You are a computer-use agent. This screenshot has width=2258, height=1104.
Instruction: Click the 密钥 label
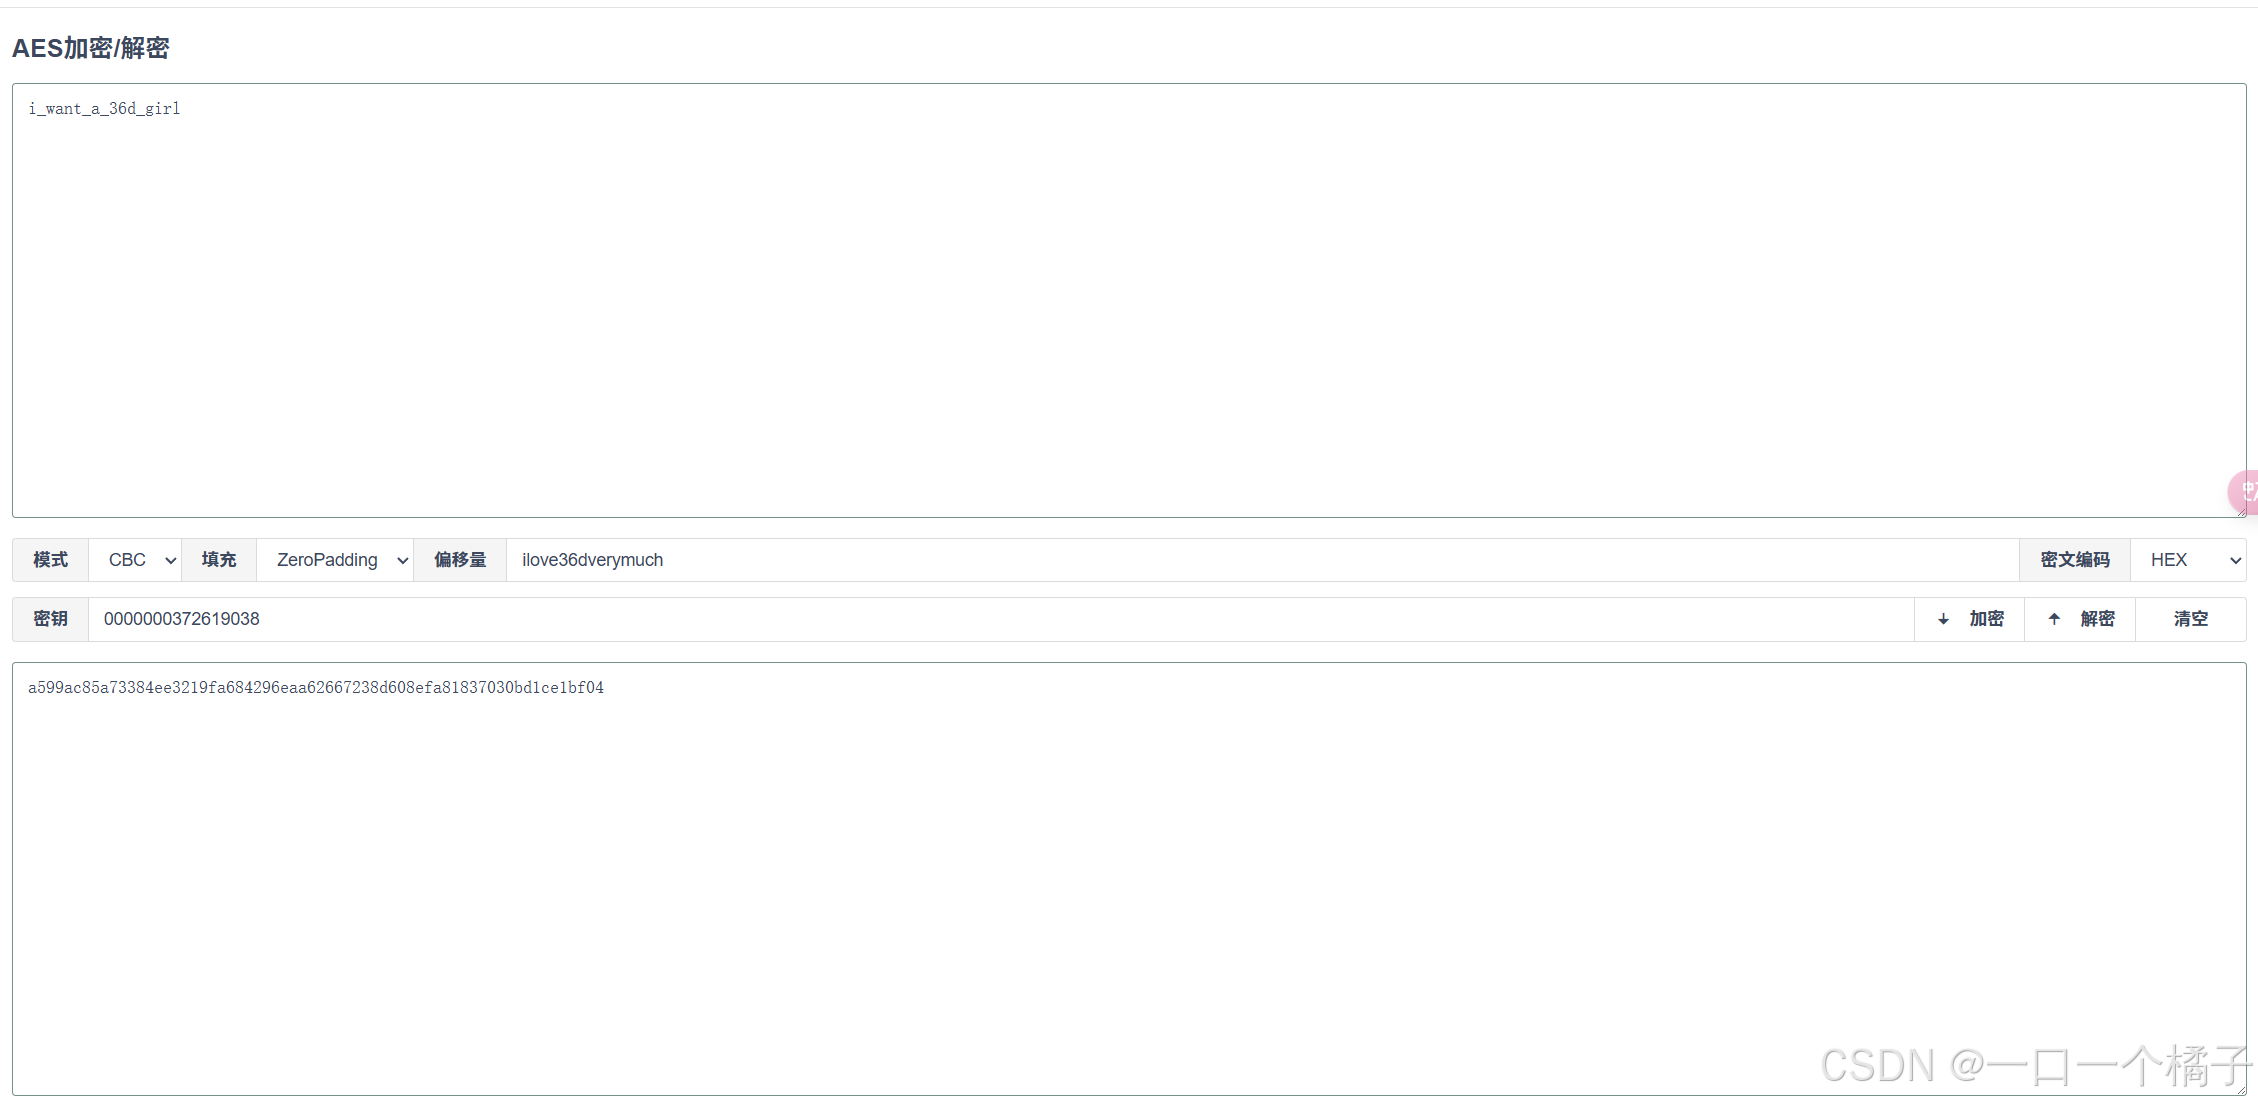50,619
